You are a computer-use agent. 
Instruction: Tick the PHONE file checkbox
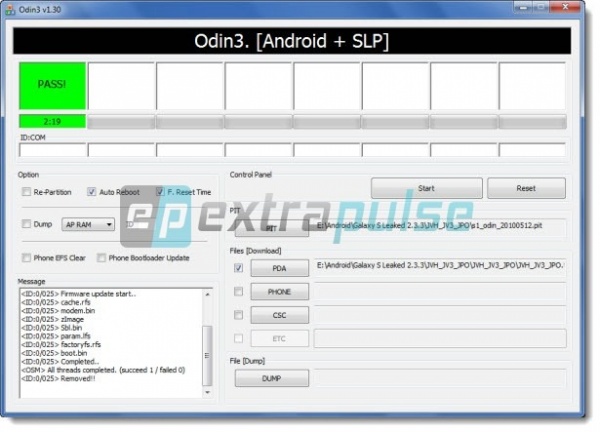pyautogui.click(x=238, y=292)
